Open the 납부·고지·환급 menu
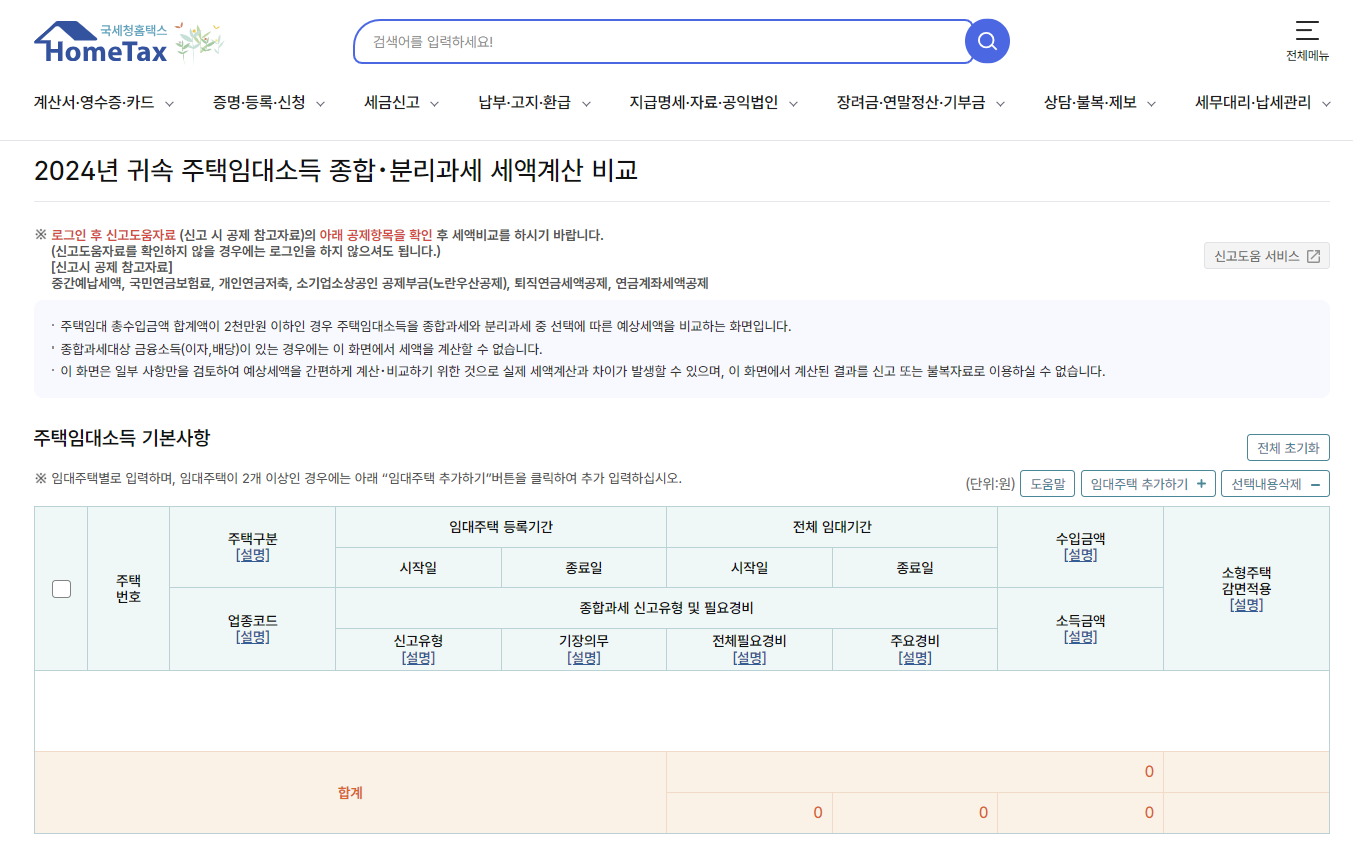 pyautogui.click(x=524, y=102)
